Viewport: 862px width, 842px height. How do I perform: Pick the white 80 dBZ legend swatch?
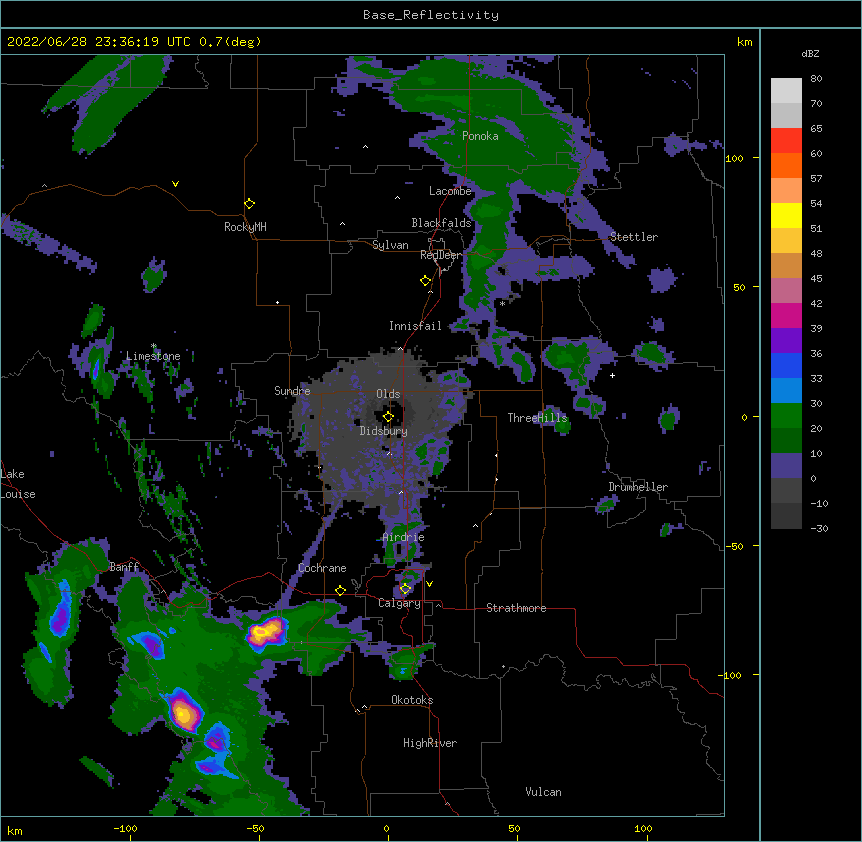[786, 91]
